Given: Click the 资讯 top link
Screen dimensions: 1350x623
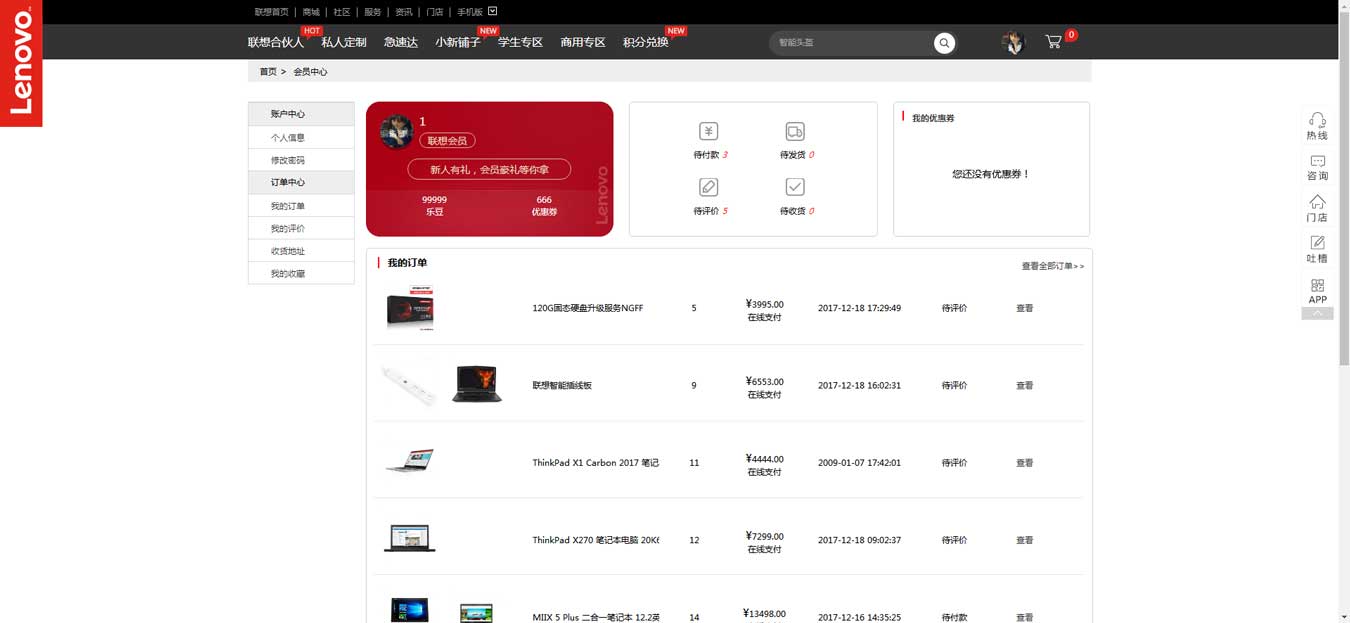Looking at the screenshot, I should click(404, 12).
